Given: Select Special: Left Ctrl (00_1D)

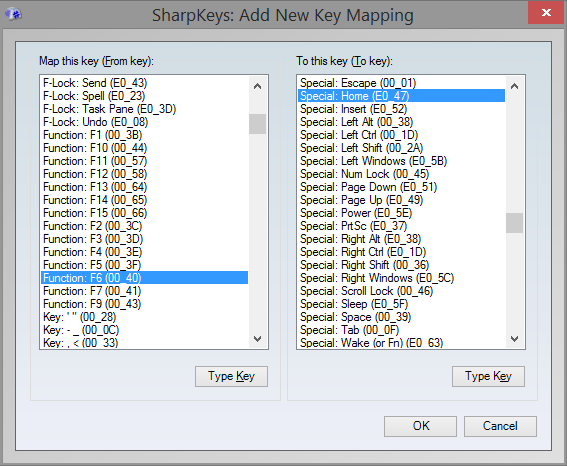Looking at the screenshot, I should point(401,135).
